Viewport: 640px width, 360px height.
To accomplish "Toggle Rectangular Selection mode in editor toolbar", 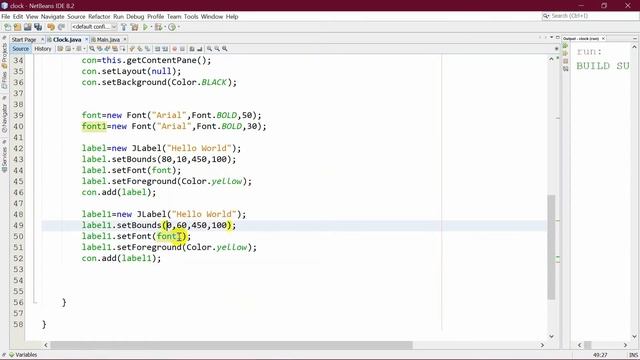I will pos(123,49).
